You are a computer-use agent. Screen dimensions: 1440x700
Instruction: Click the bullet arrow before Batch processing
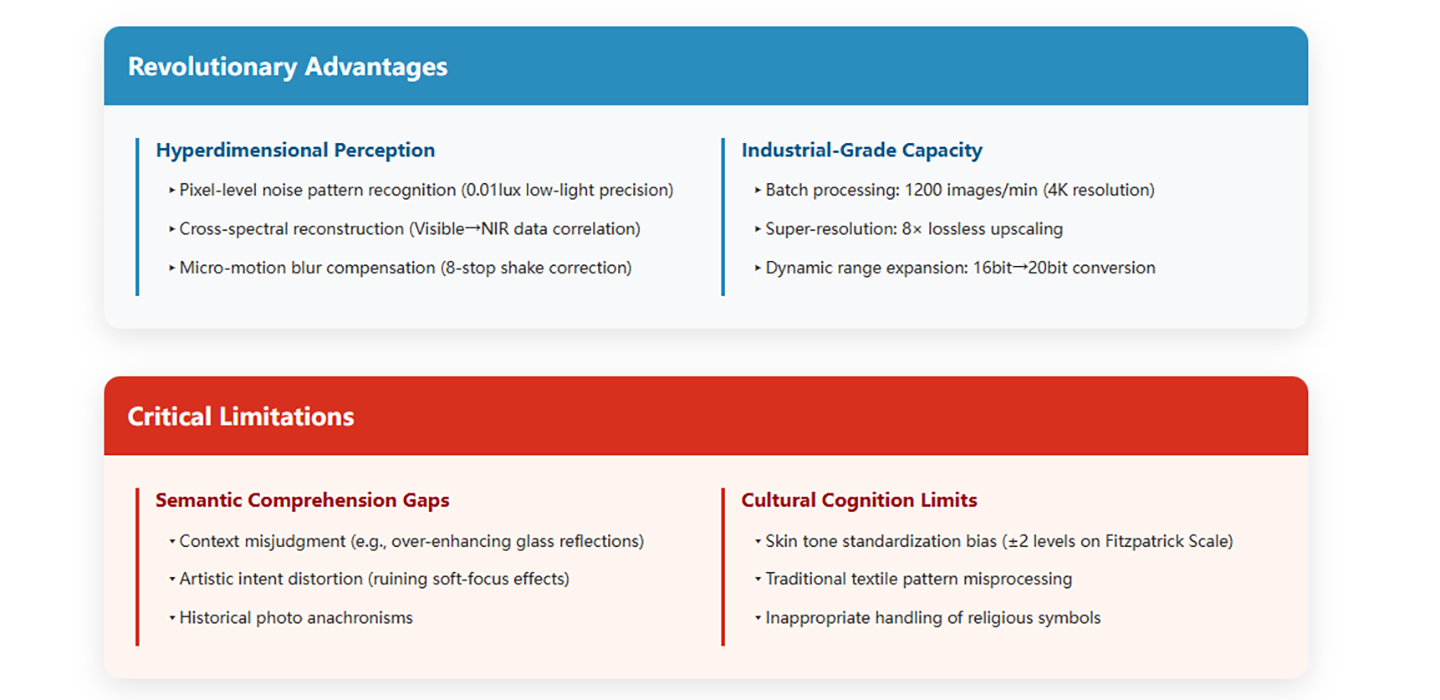tap(758, 190)
